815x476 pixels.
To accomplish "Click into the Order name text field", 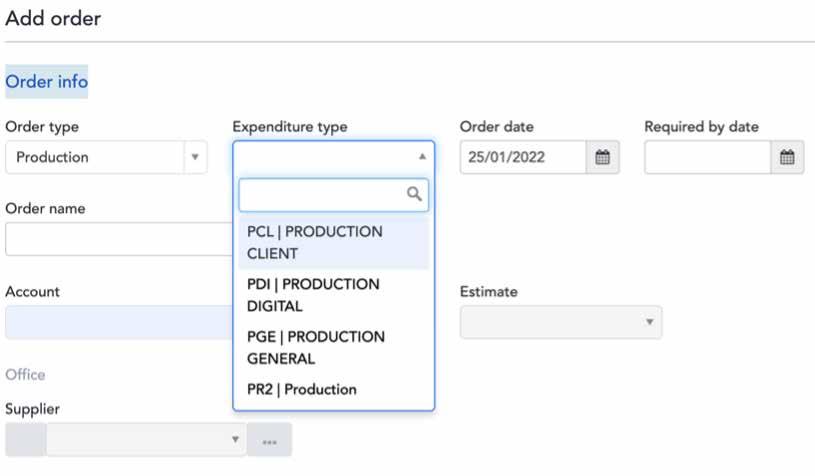I will coord(118,239).
